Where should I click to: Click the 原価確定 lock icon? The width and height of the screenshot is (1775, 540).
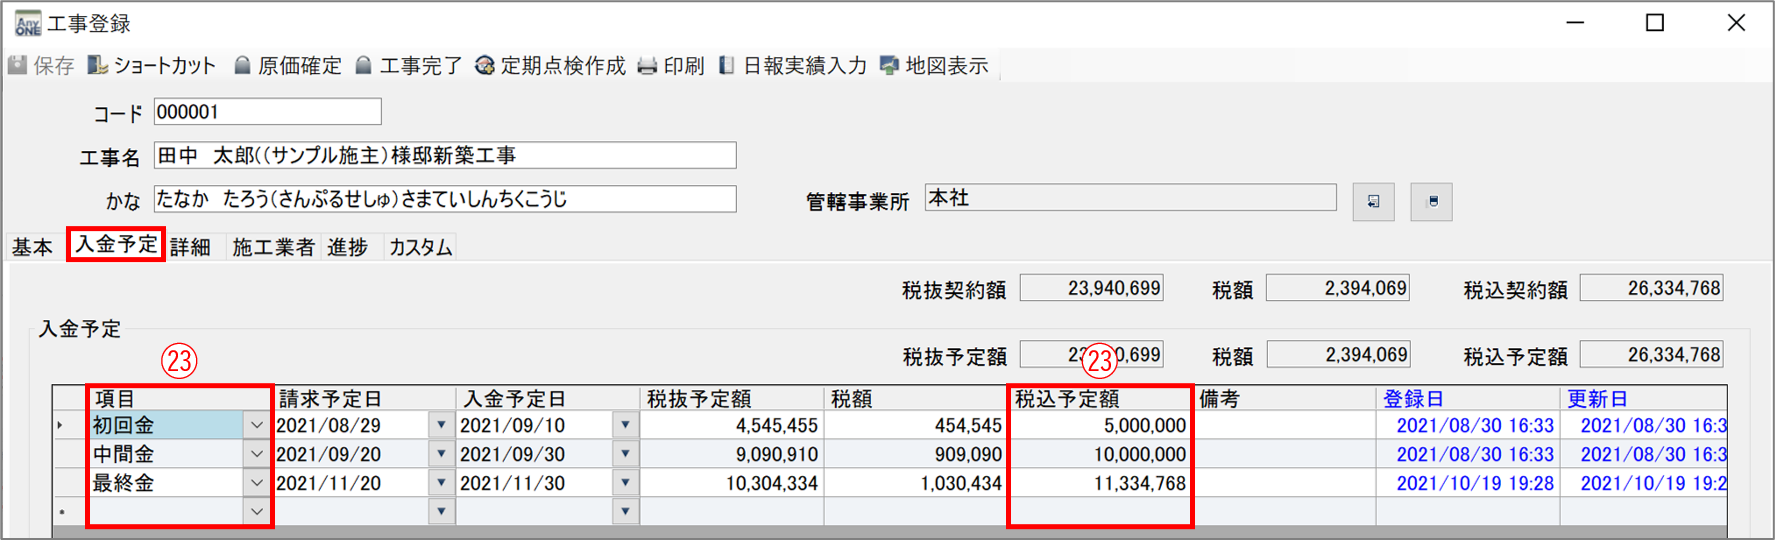pyautogui.click(x=242, y=66)
